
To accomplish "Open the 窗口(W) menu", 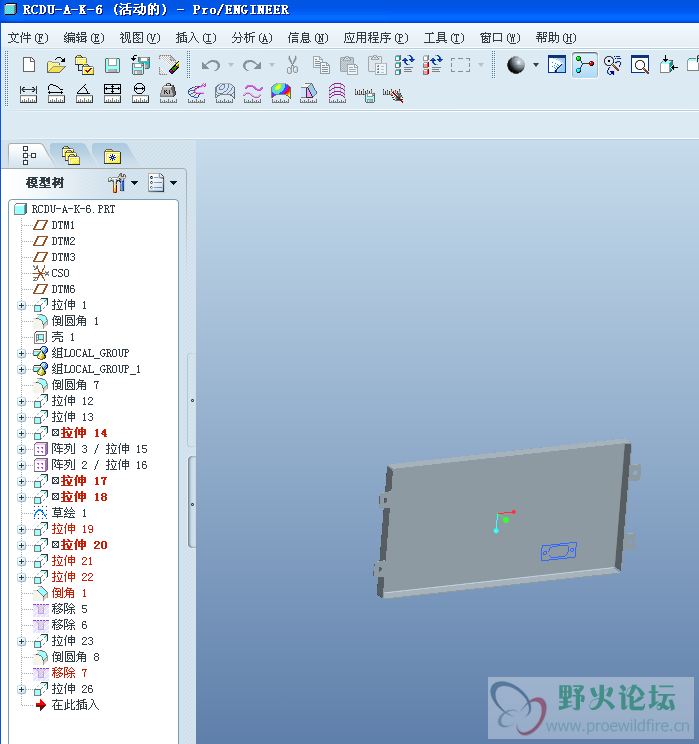I will [500, 37].
